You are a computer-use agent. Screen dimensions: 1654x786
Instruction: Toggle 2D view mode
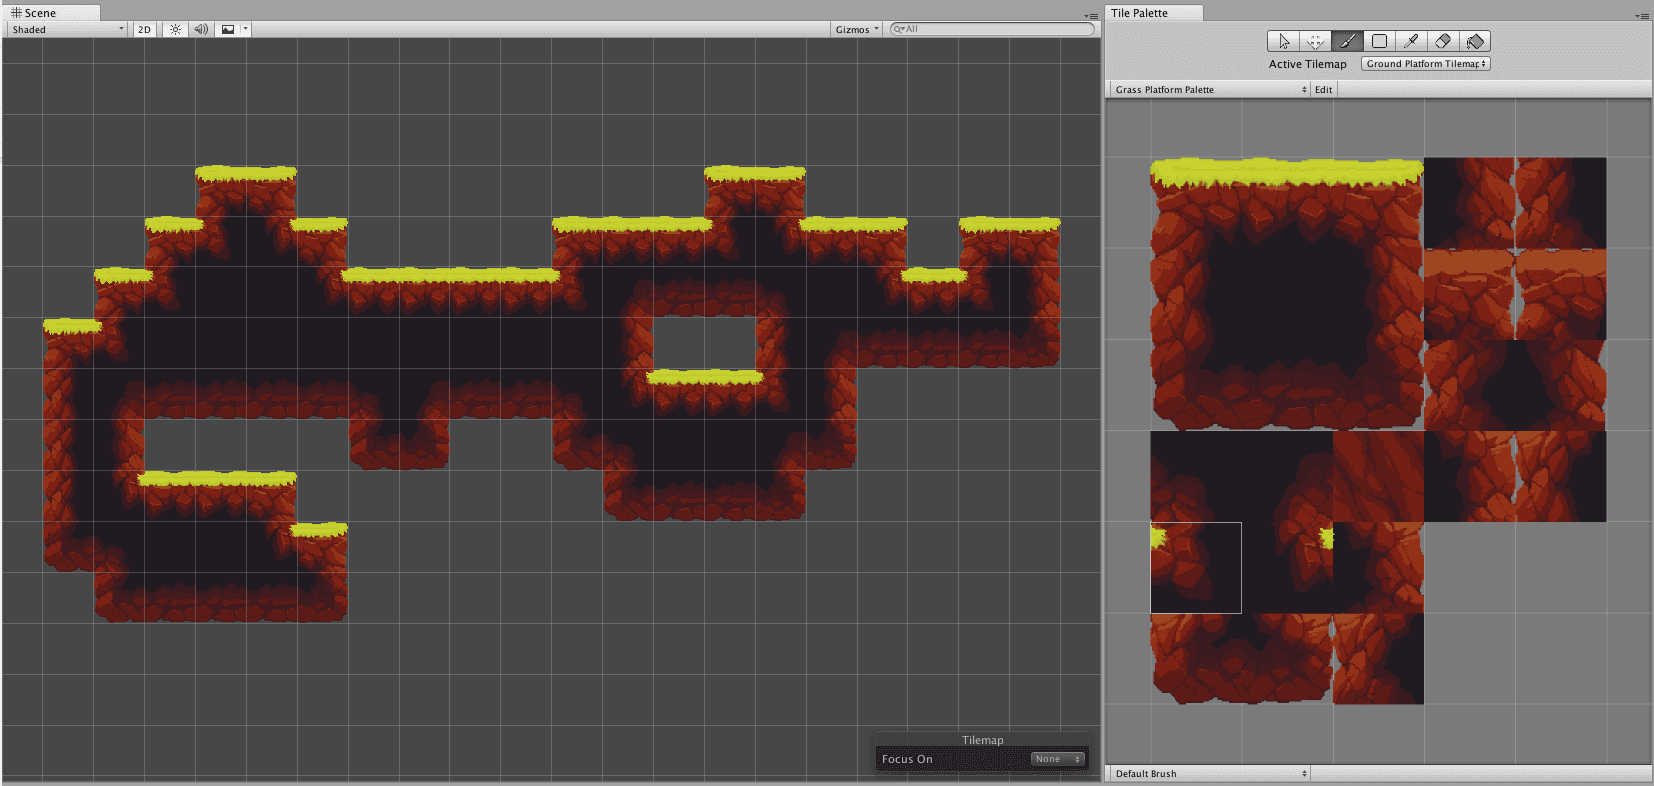click(x=144, y=30)
